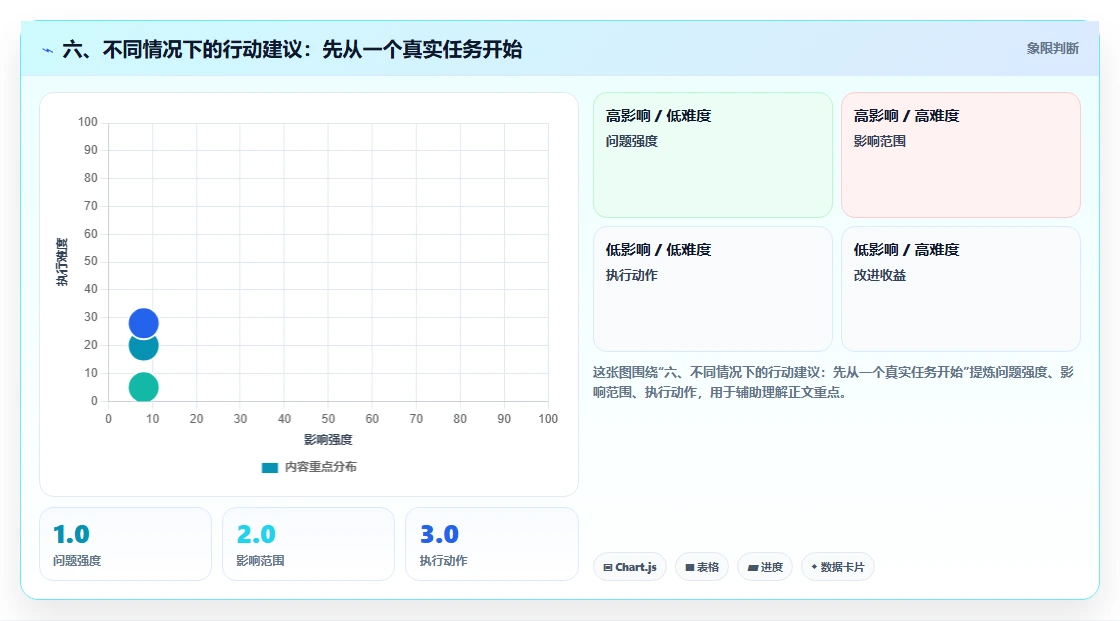
Task: Click the bar icon in 进度 chip
Action: [x=753, y=568]
